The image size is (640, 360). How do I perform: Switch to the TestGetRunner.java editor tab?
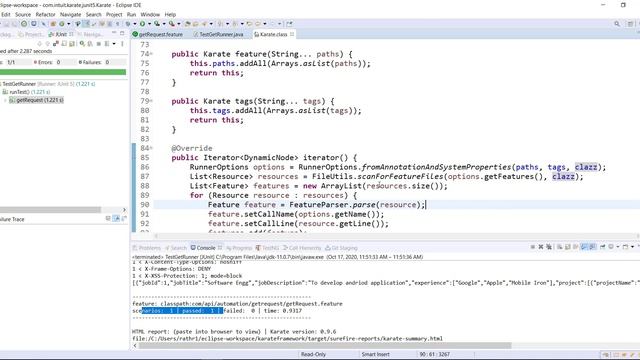pyautogui.click(x=221, y=34)
